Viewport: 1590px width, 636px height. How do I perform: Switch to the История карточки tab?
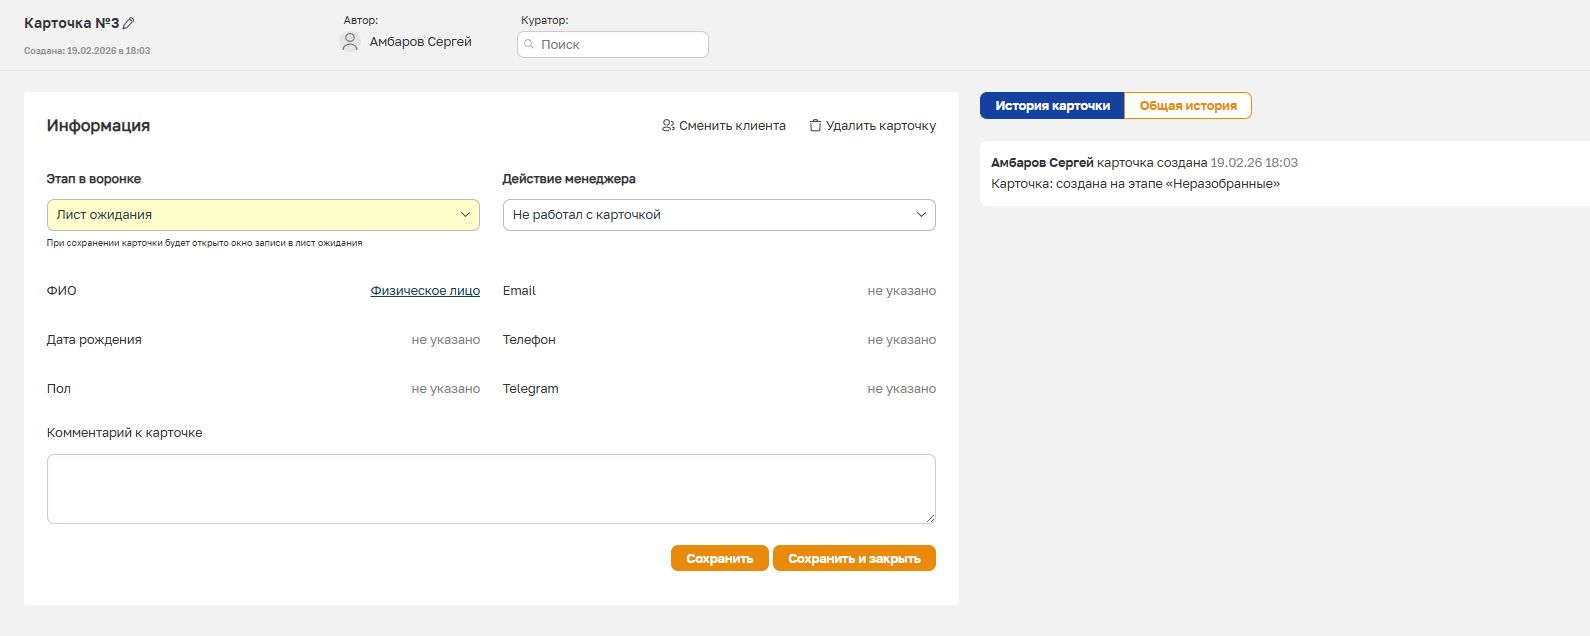(1052, 106)
